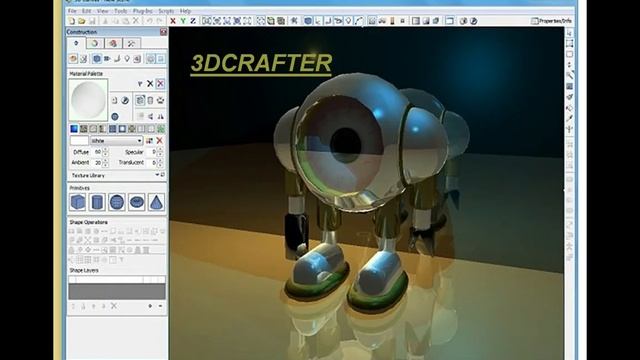The image size is (640, 360).
Task: Close the Construction panel
Action: 163,32
